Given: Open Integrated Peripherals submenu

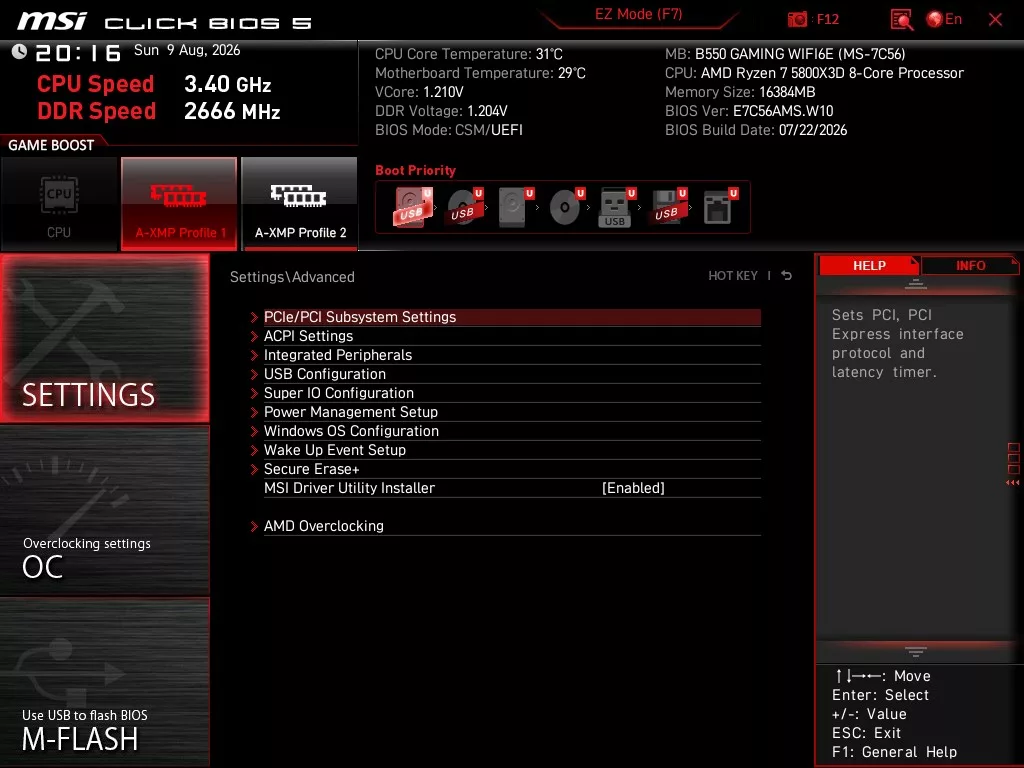Looking at the screenshot, I should (x=512, y=355).
